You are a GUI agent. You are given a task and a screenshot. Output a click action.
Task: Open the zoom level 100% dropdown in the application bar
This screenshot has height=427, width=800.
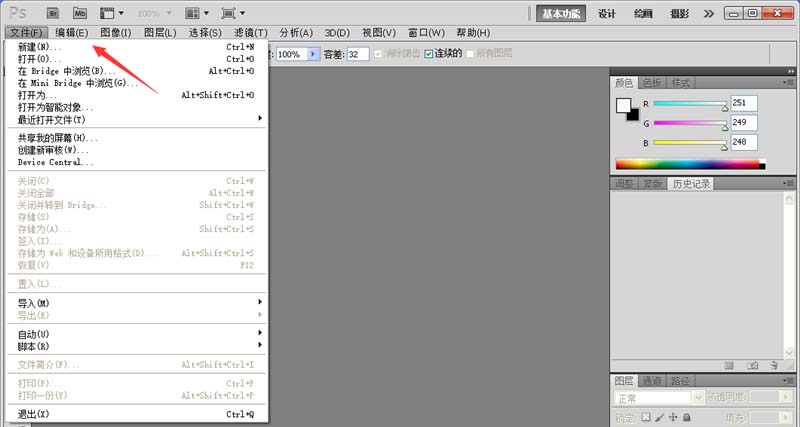coord(155,13)
